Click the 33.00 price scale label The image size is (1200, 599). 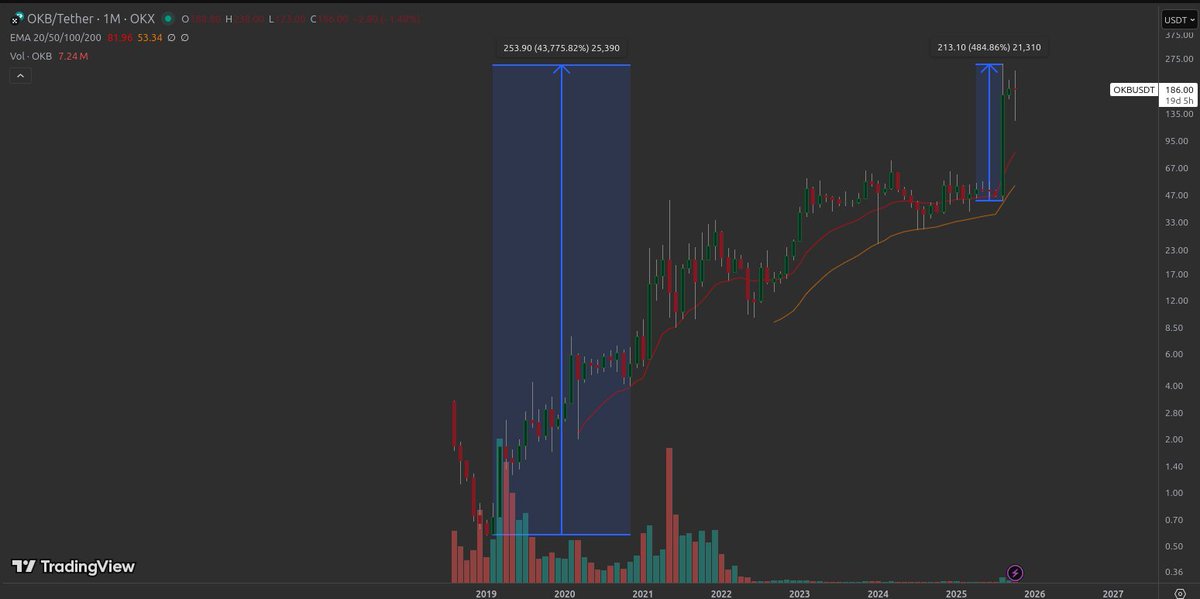[x=1177, y=222]
